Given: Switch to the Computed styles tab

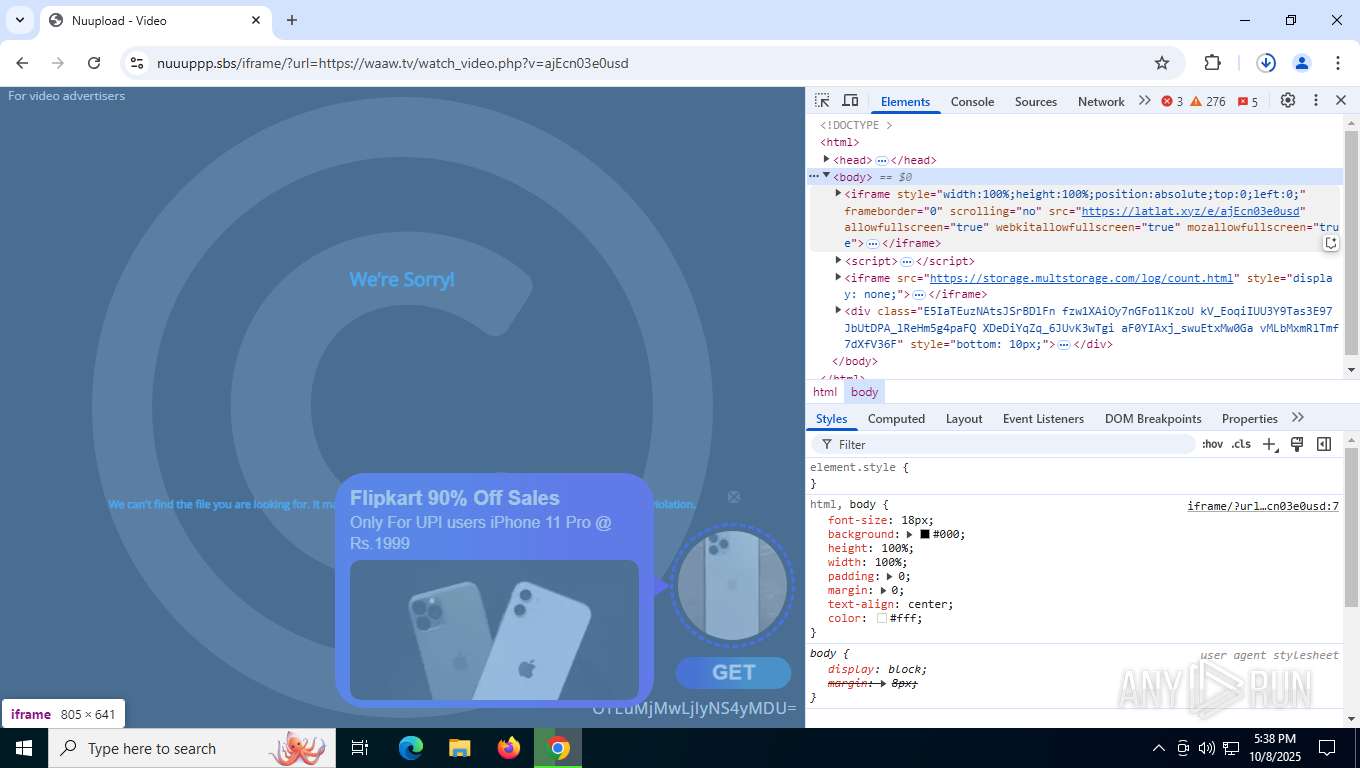Looking at the screenshot, I should point(896,419).
